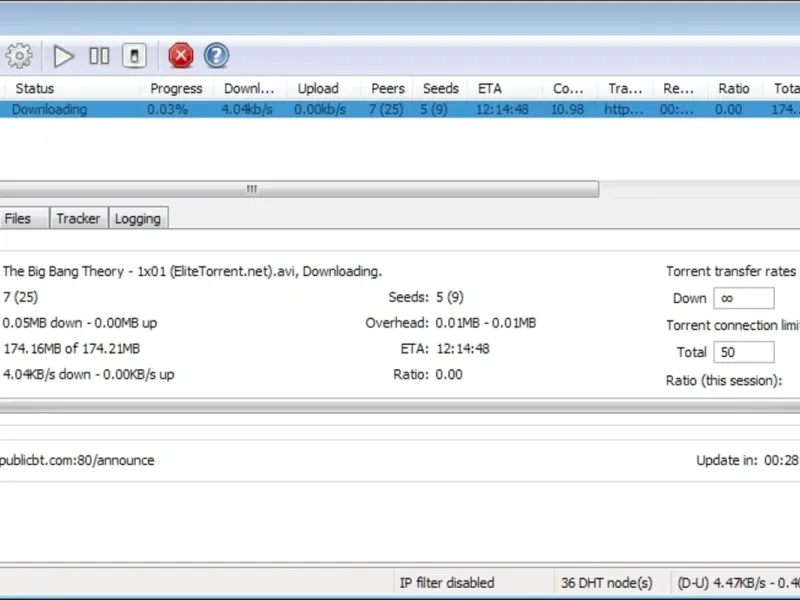
Task: Sort by the Re... column header
Action: coord(678,88)
